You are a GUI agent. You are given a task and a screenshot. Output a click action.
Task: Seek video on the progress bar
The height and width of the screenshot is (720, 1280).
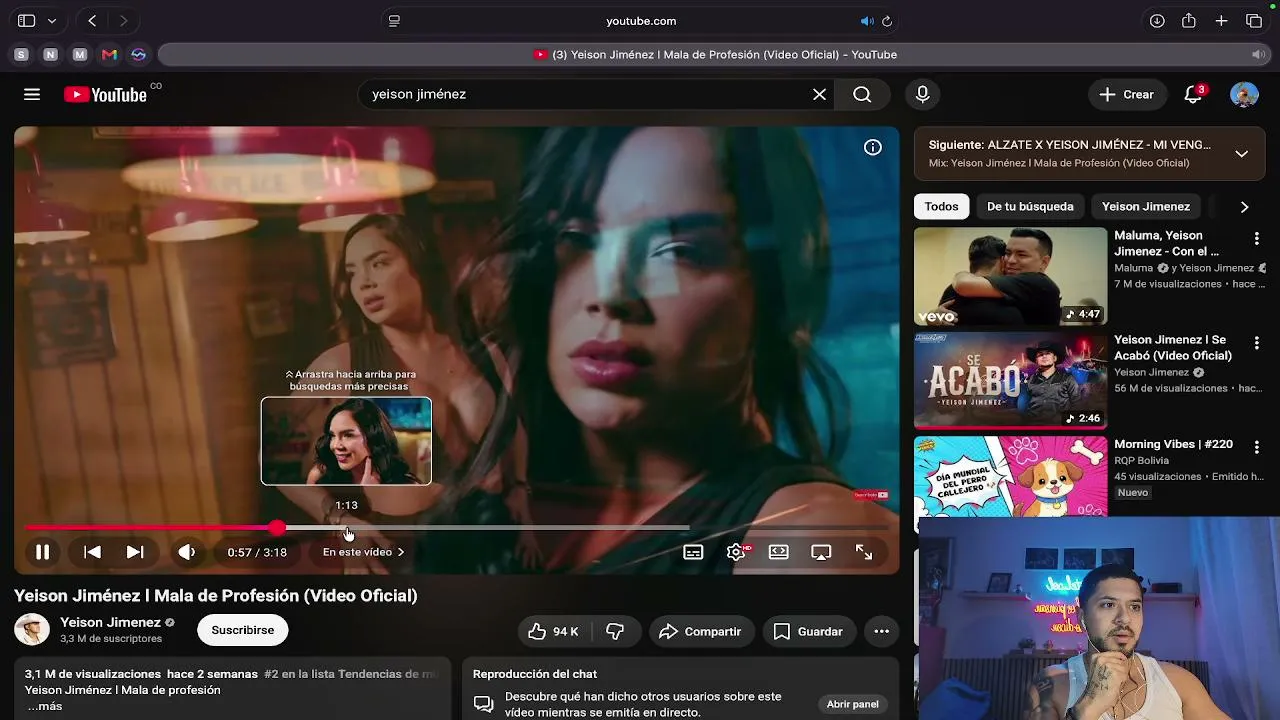(457, 527)
